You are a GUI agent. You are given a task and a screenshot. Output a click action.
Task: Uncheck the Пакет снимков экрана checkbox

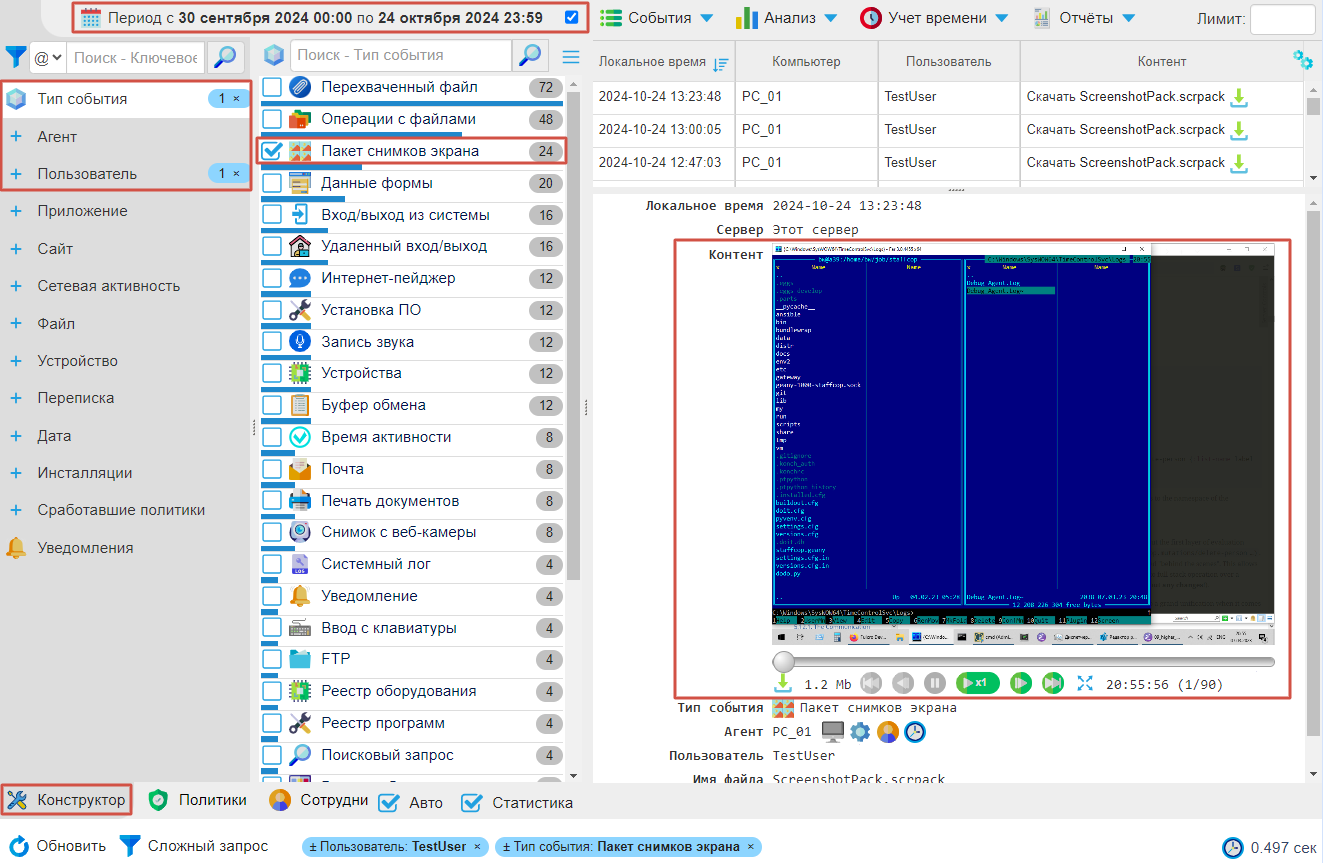tap(272, 151)
